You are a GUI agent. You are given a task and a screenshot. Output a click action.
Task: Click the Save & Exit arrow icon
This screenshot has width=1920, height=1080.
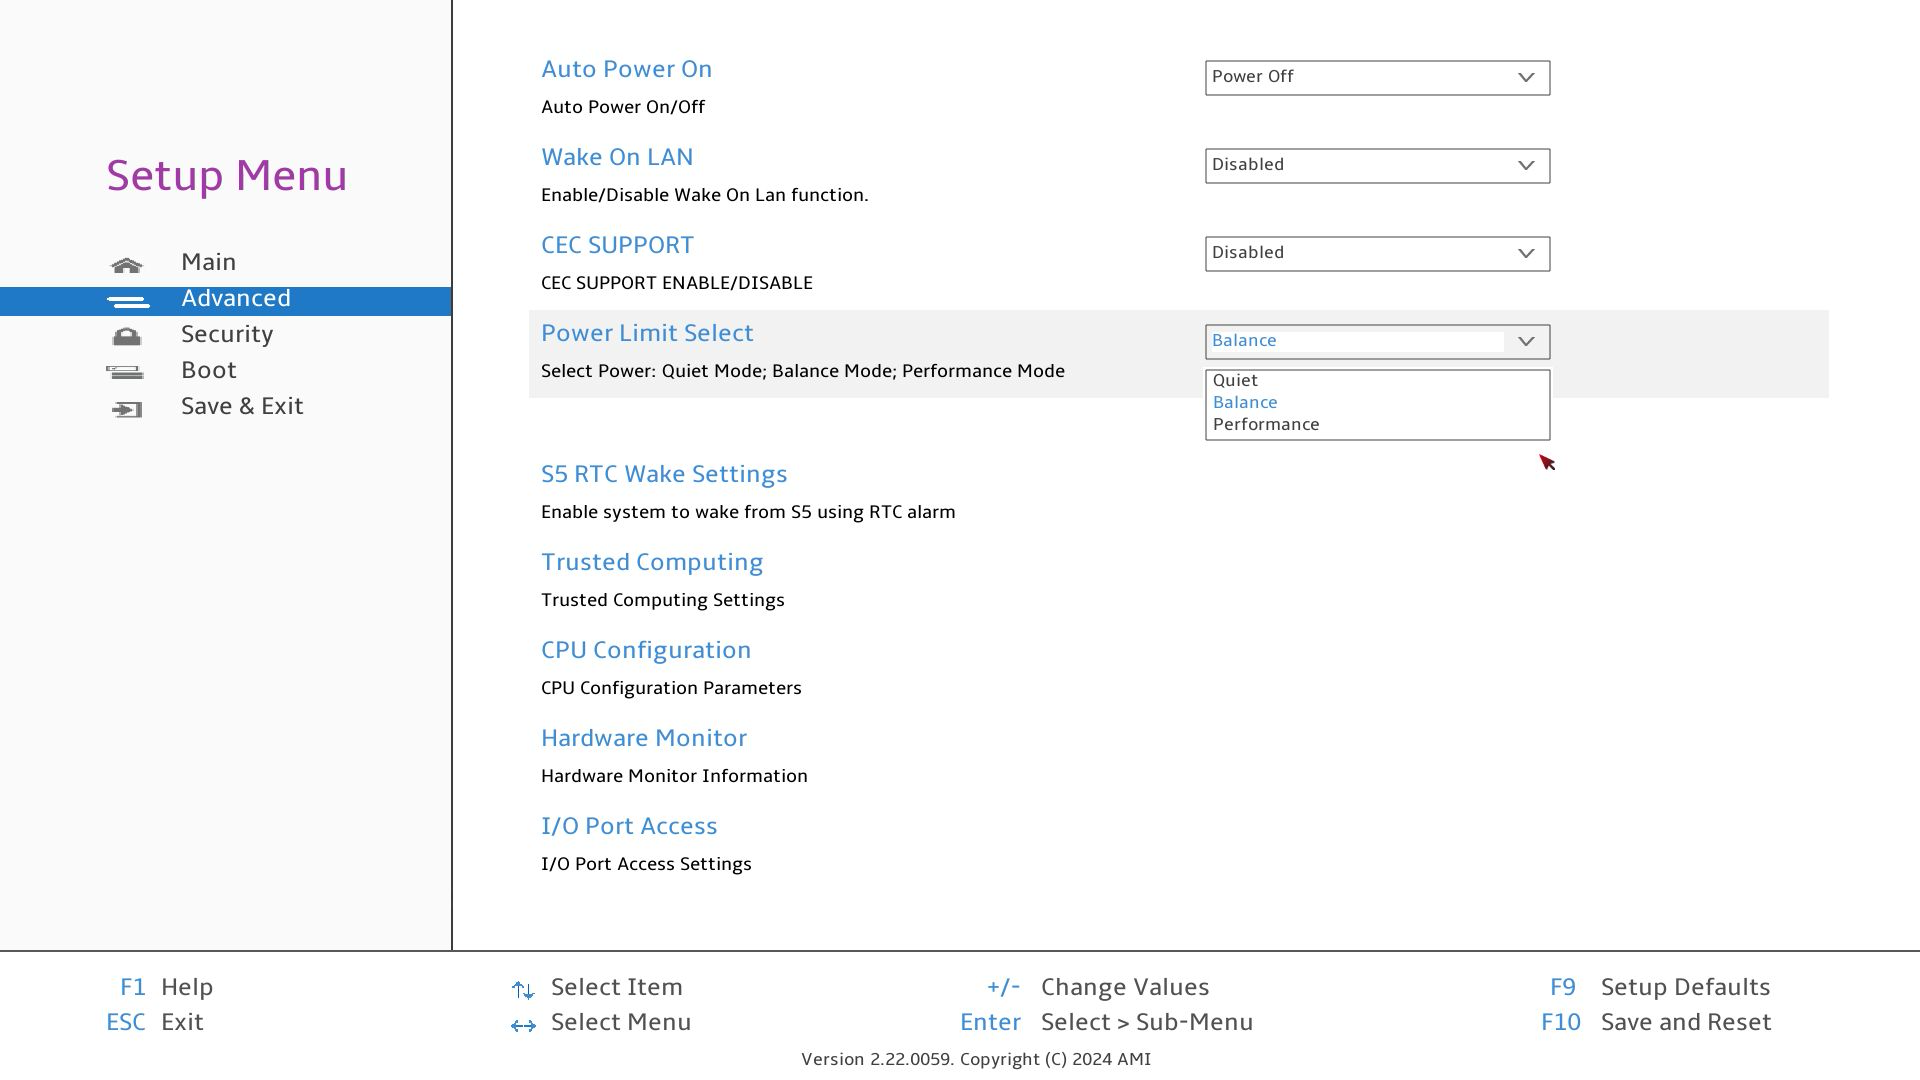tap(127, 409)
